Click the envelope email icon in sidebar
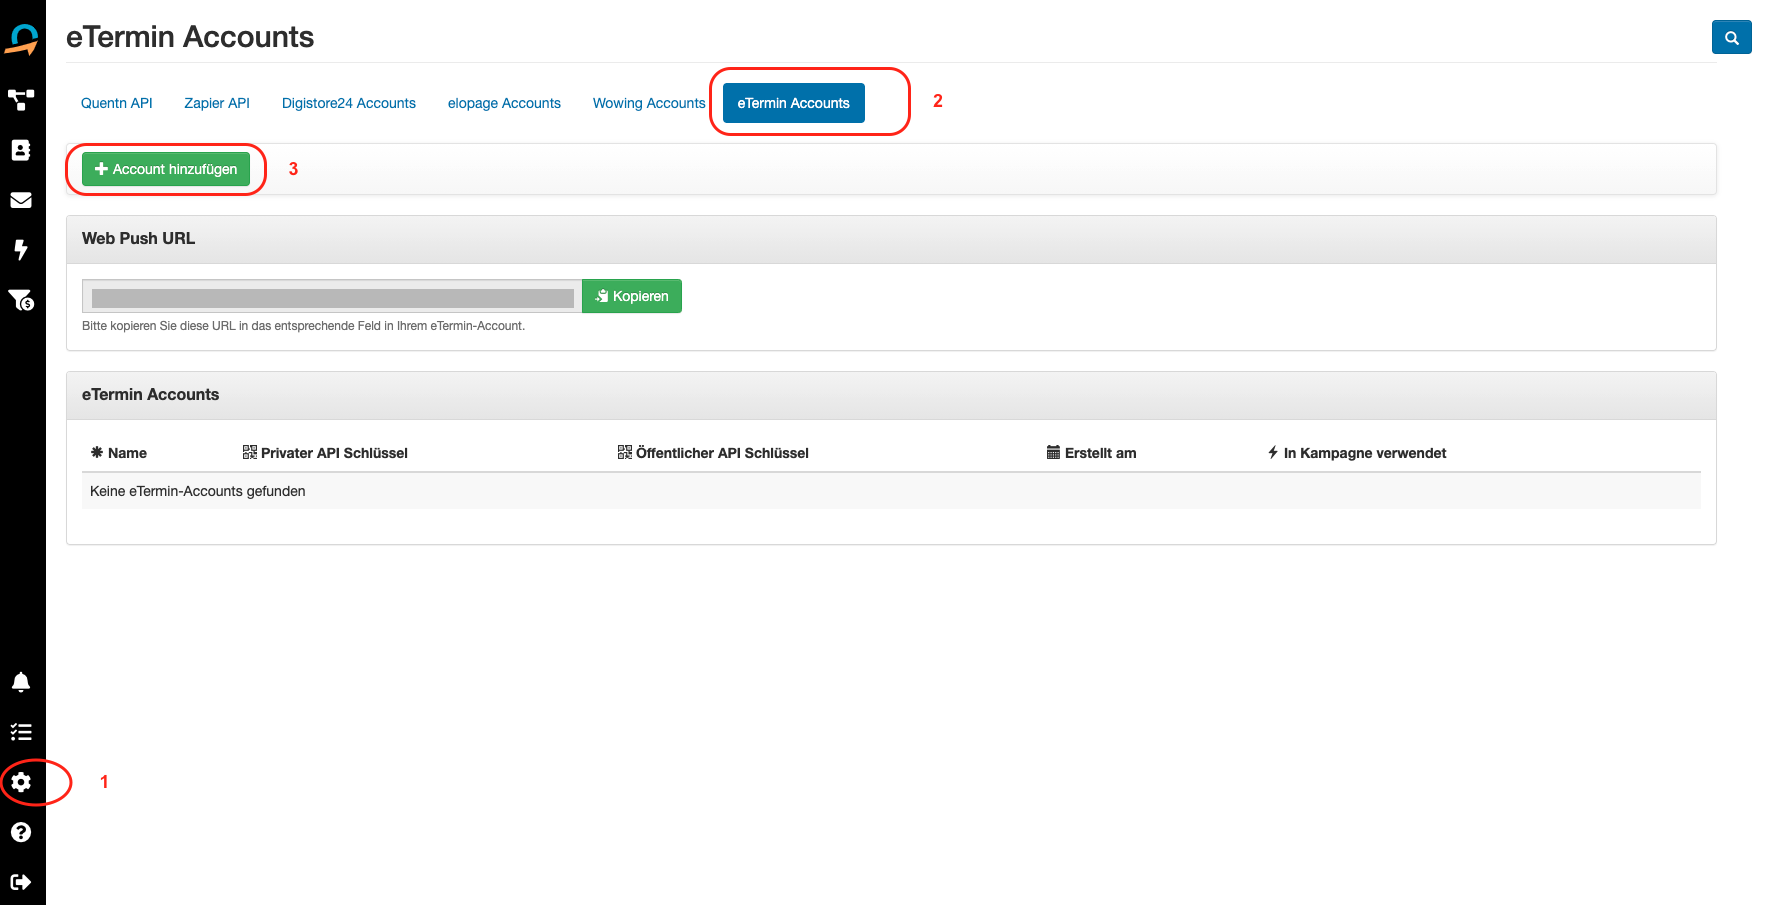1770x905 pixels. point(21,200)
